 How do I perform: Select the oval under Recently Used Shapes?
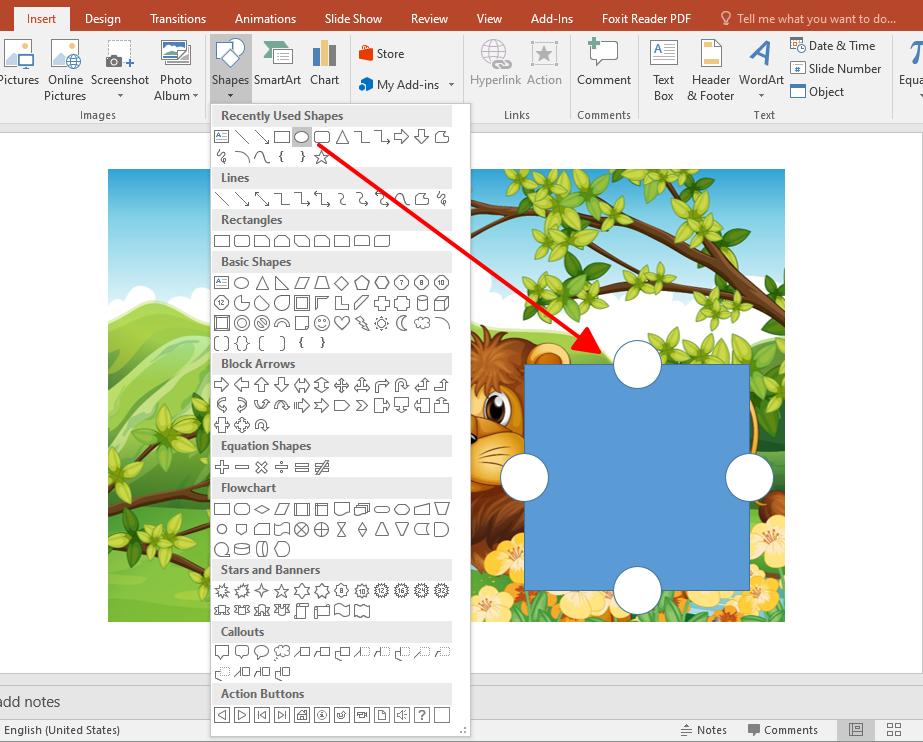(x=301, y=137)
